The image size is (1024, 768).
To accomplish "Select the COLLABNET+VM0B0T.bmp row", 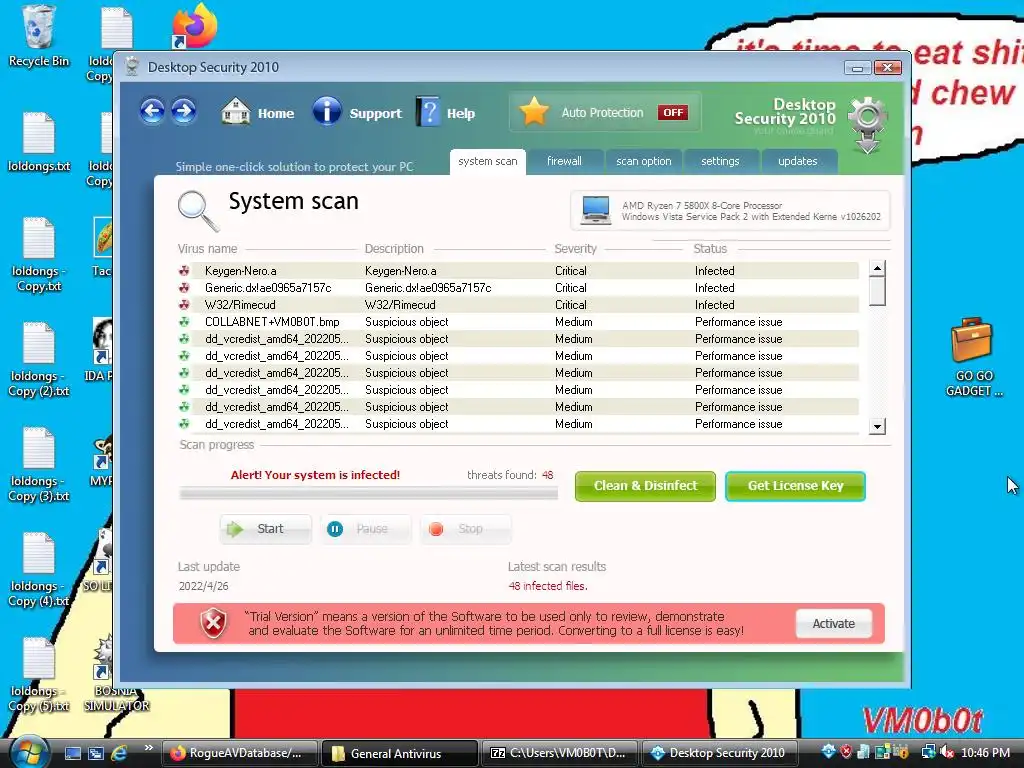I will coord(518,321).
